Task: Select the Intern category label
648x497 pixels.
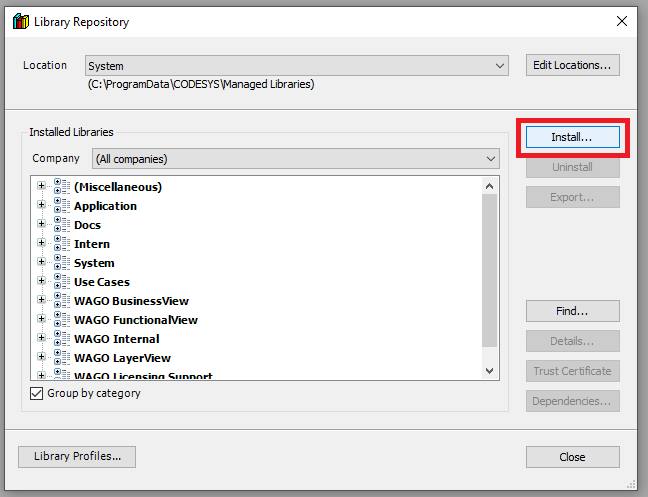Action: point(92,244)
